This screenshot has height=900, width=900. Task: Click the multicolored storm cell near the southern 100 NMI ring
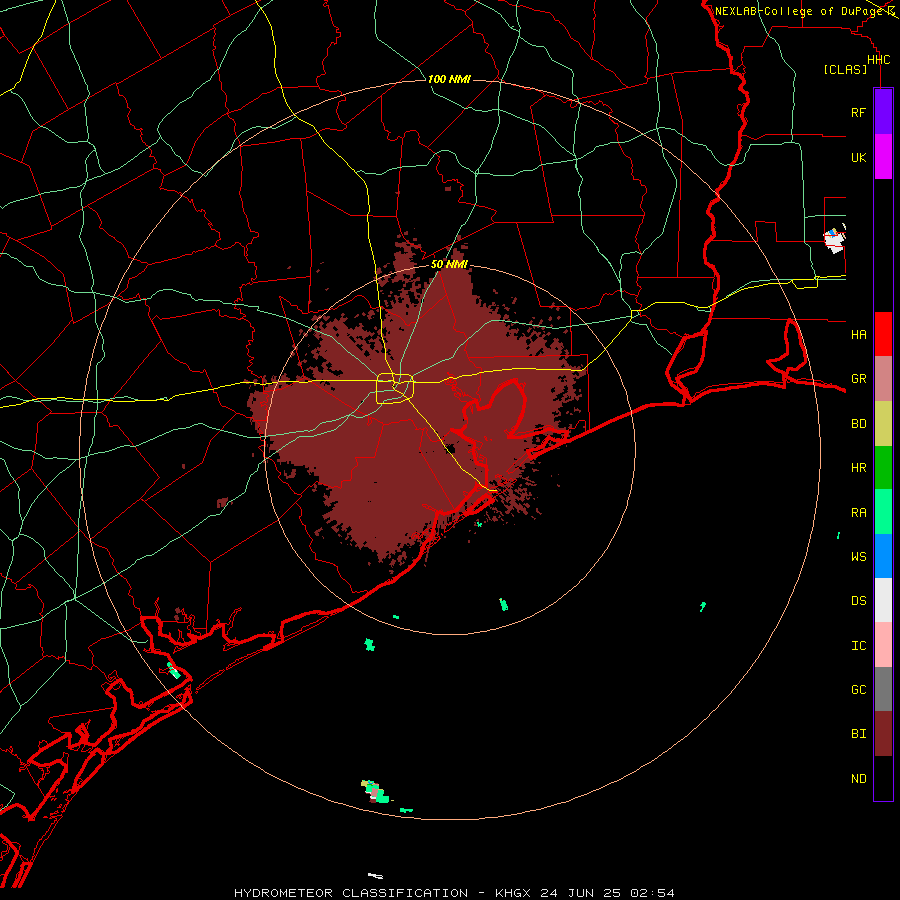coord(375,791)
